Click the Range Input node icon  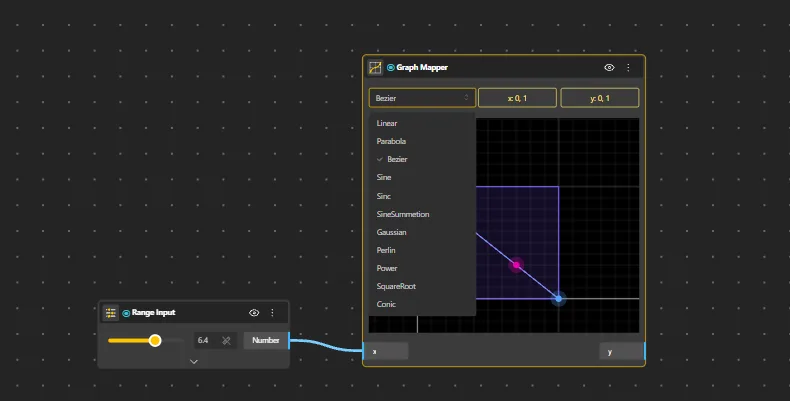[x=110, y=313]
